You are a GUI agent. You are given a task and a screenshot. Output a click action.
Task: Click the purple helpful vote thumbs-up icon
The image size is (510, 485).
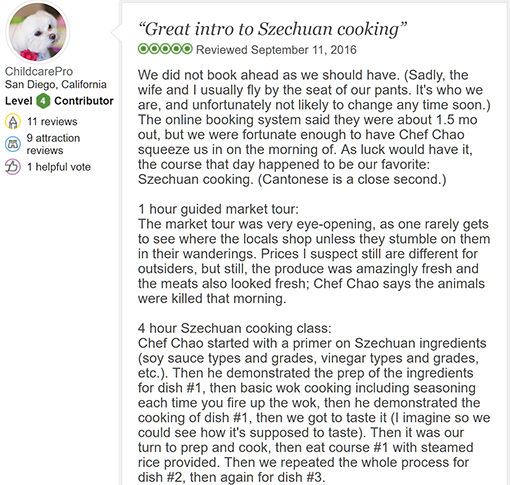pos(13,167)
